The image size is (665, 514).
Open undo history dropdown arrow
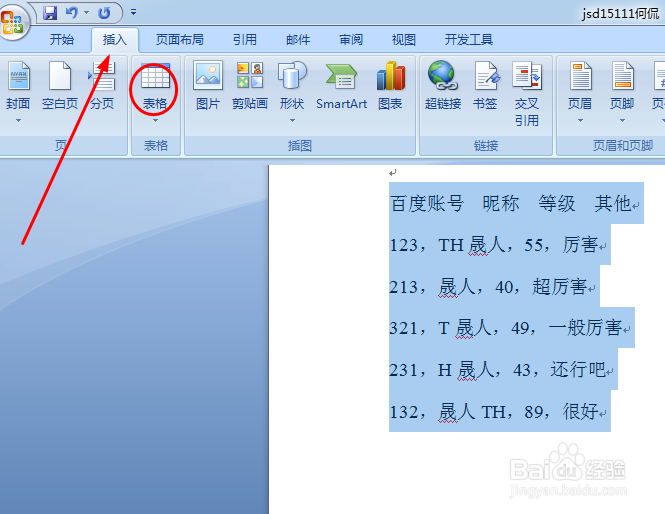coord(87,13)
